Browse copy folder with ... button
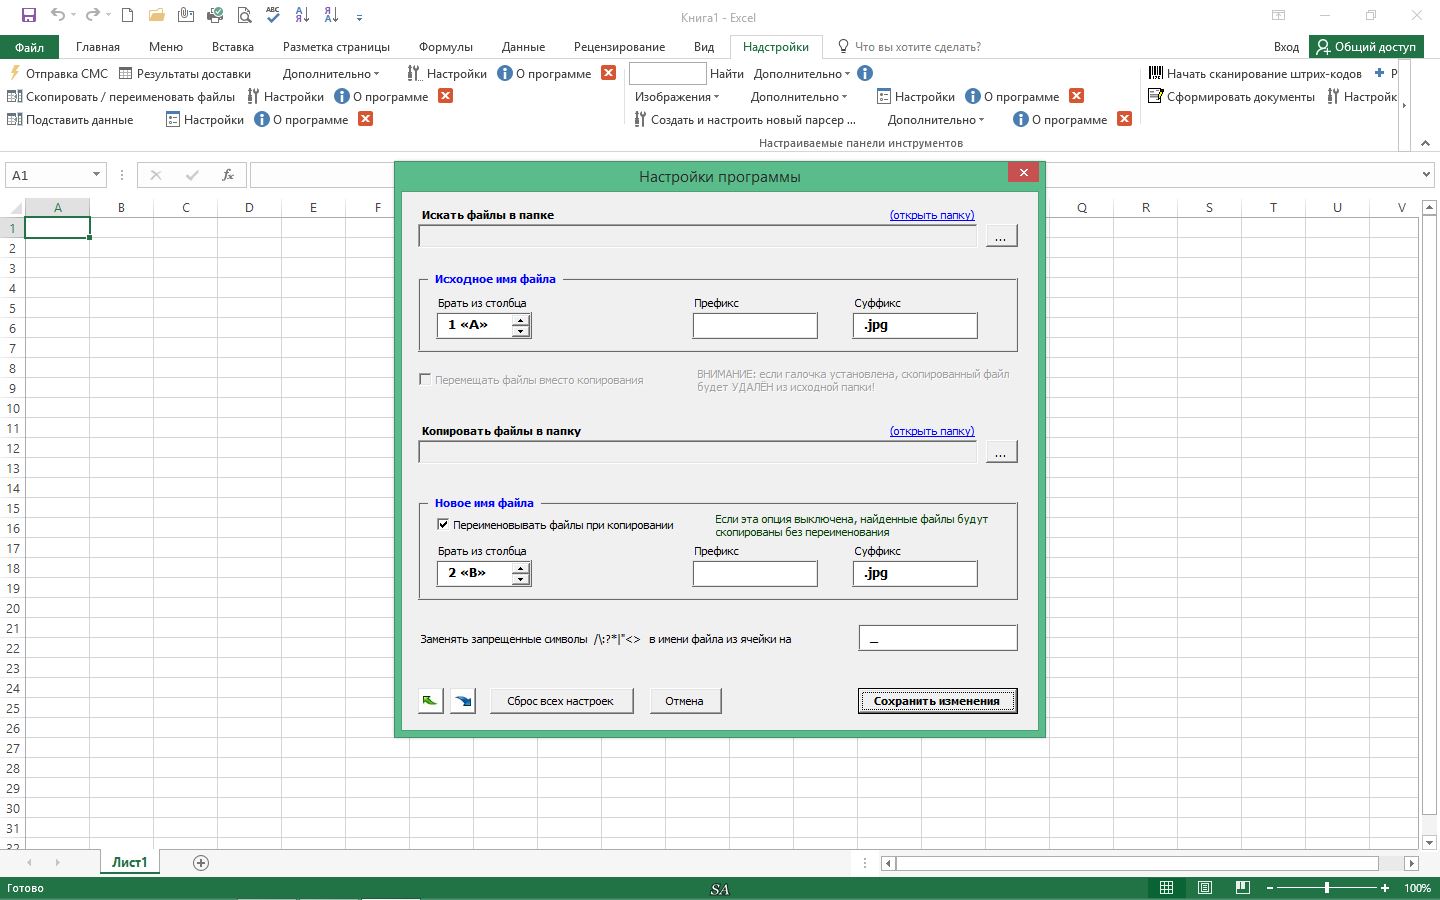This screenshot has width=1440, height=900. tap(1001, 452)
